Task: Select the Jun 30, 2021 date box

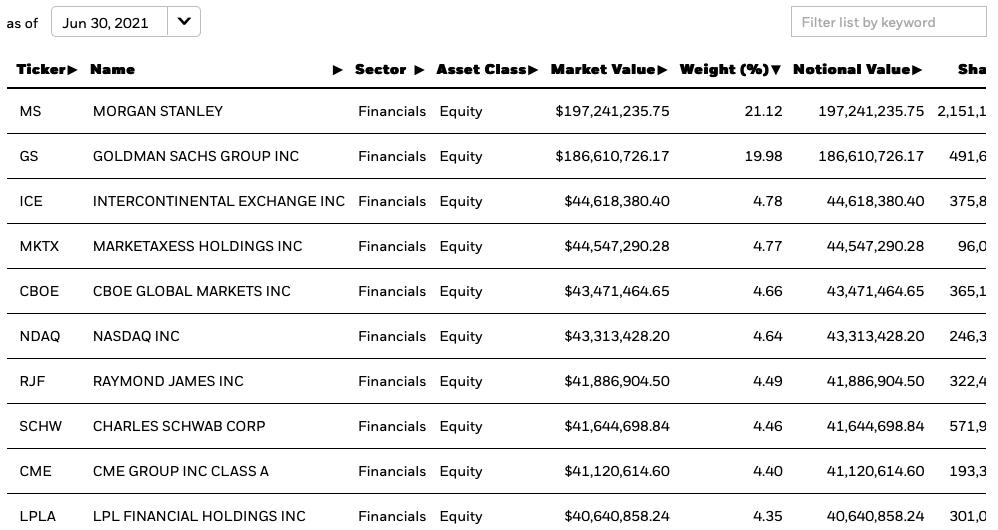Action: pyautogui.click(x=125, y=22)
